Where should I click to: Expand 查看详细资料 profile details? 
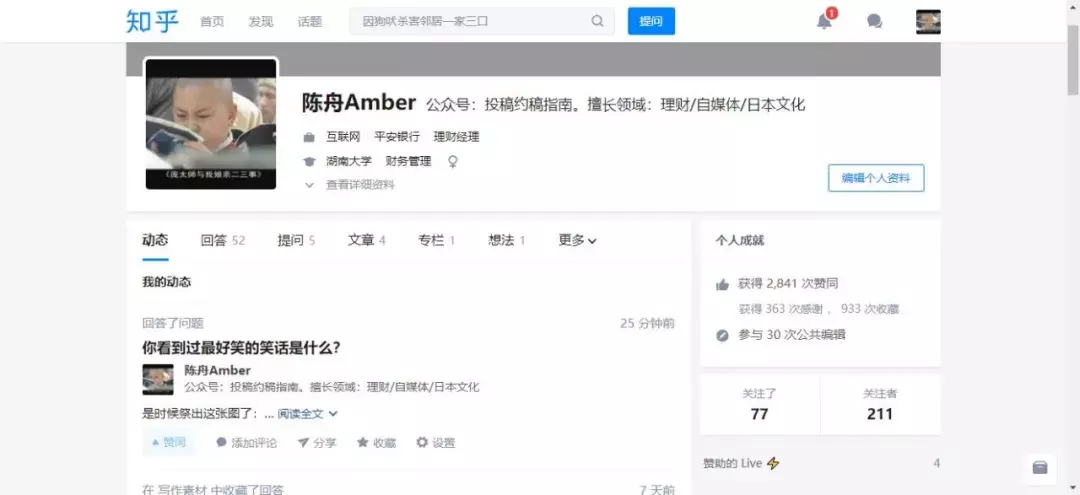click(x=350, y=185)
